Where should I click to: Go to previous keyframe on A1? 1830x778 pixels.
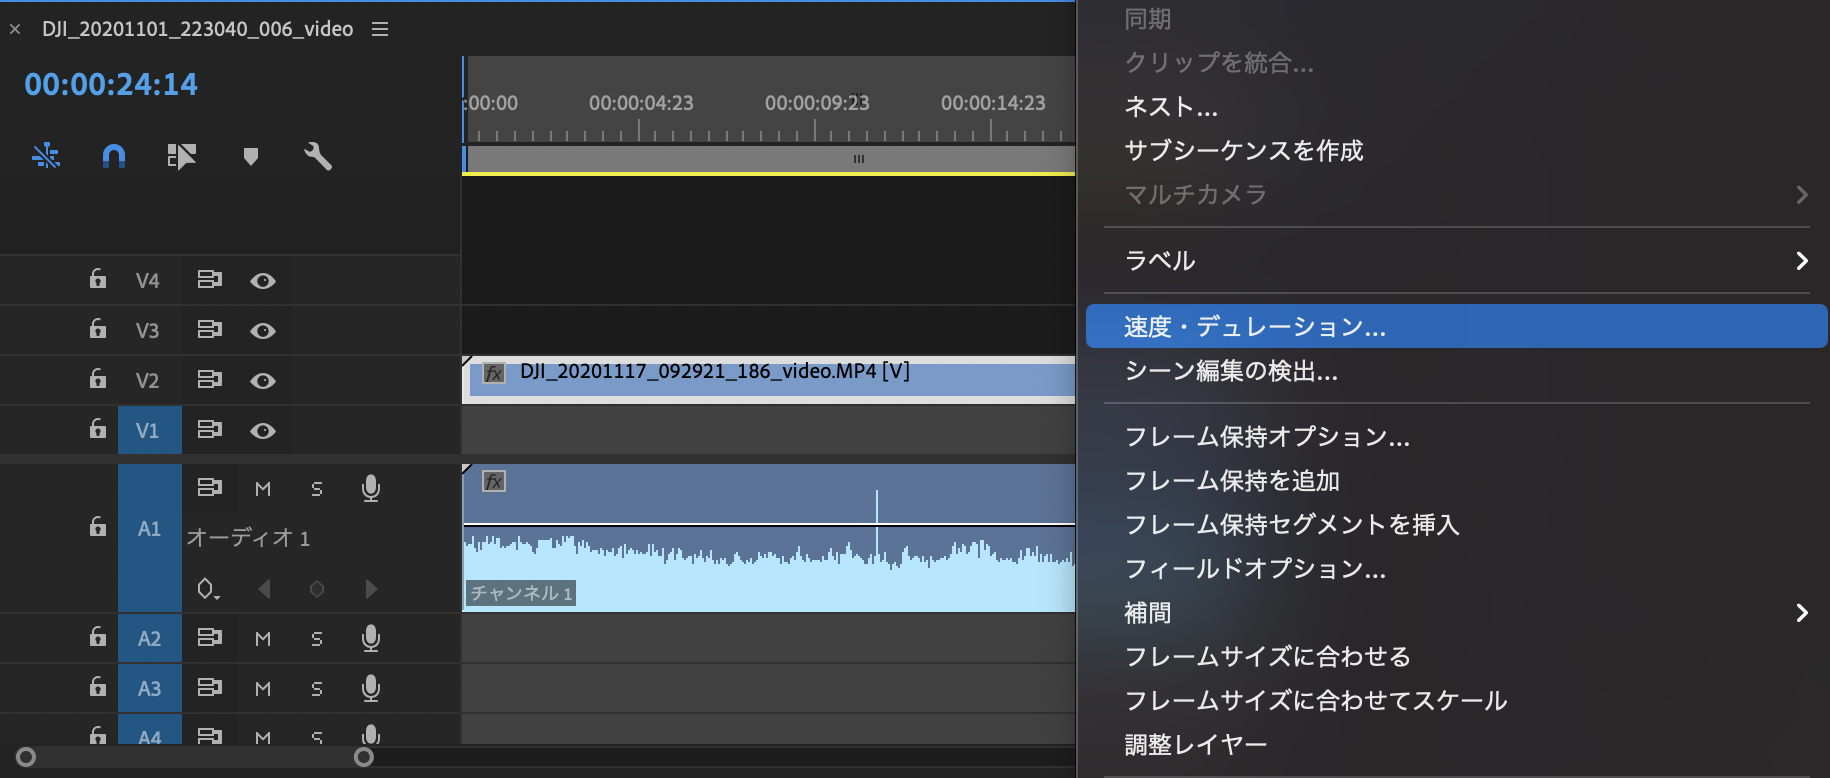point(264,589)
